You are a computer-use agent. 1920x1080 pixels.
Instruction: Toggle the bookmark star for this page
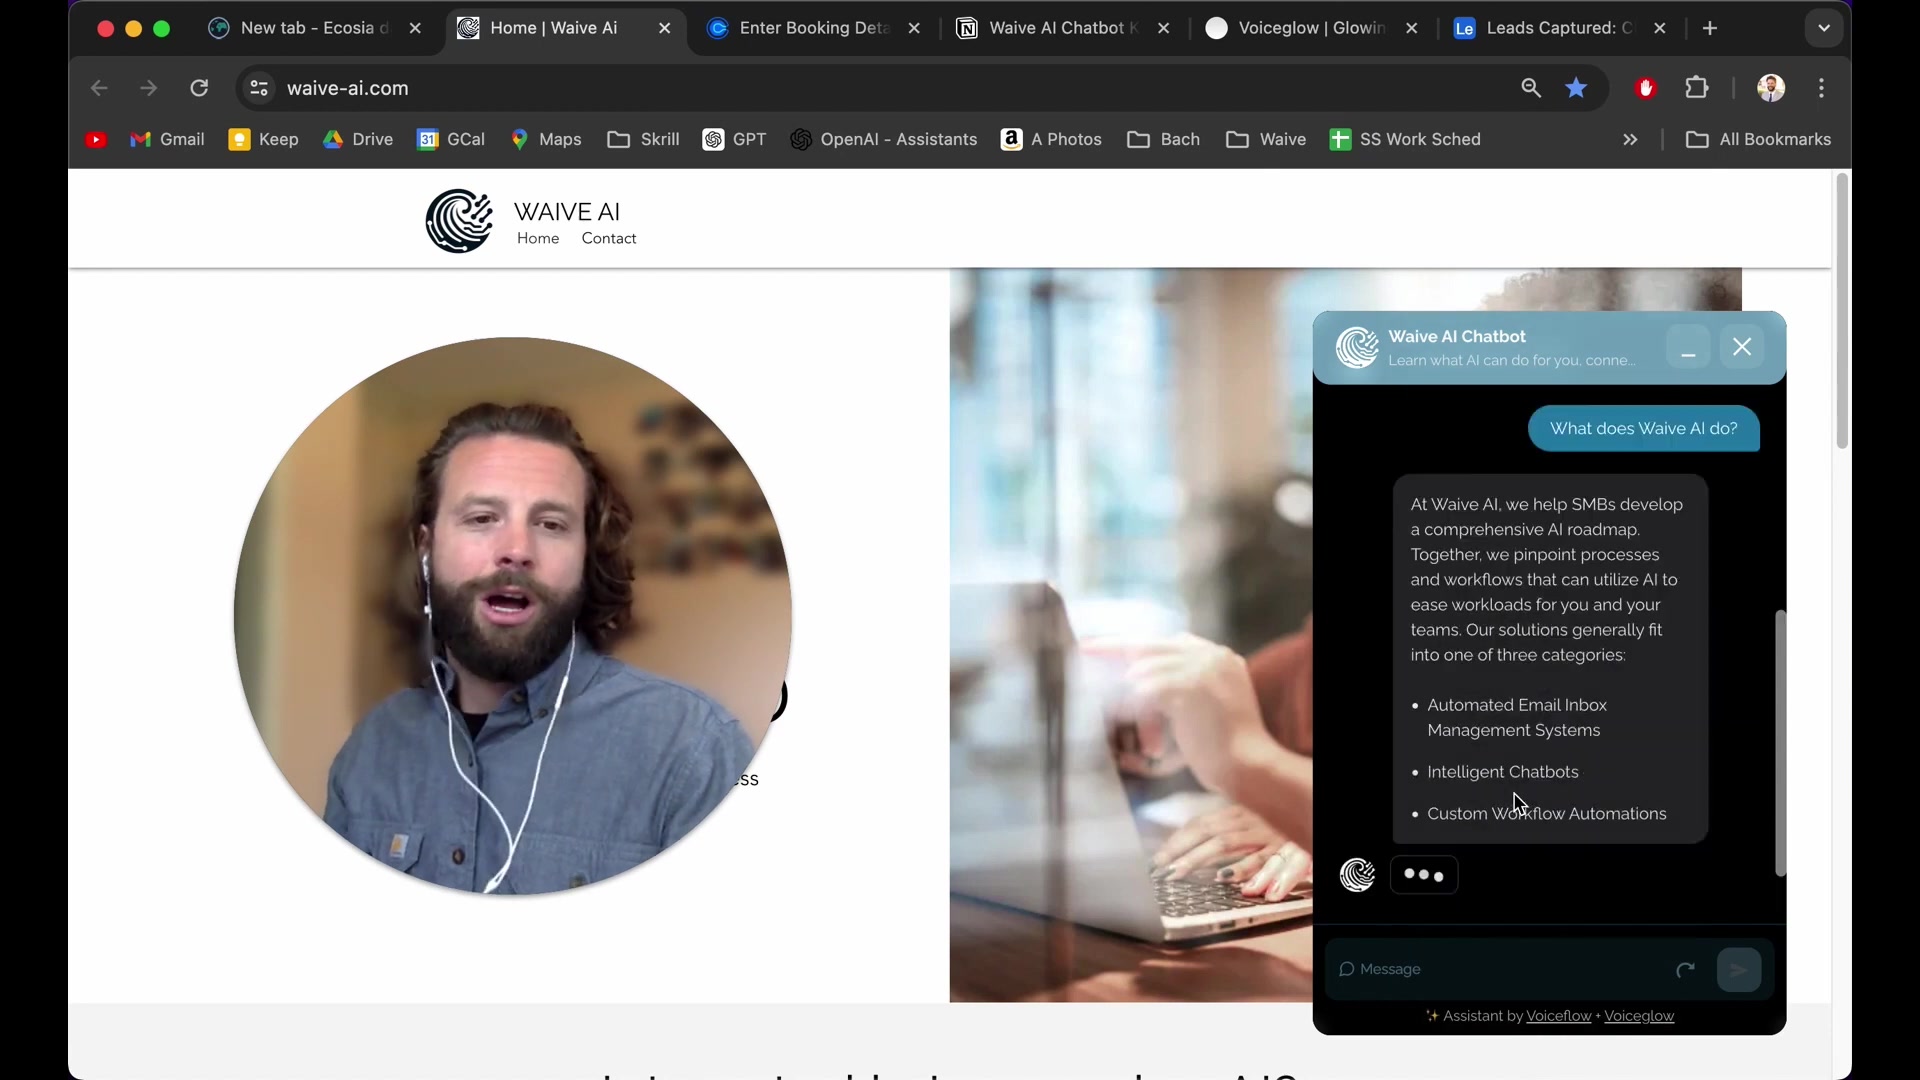coord(1577,88)
